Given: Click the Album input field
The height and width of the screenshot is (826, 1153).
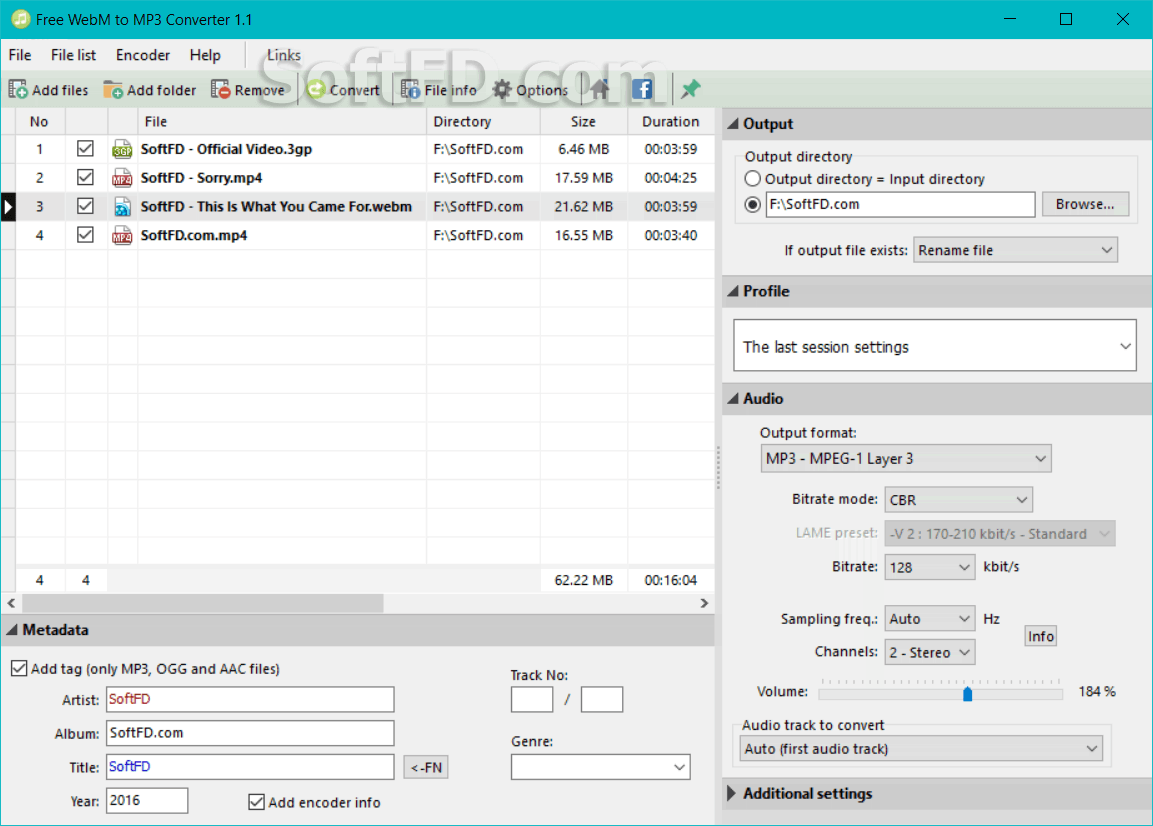Looking at the screenshot, I should click(250, 733).
